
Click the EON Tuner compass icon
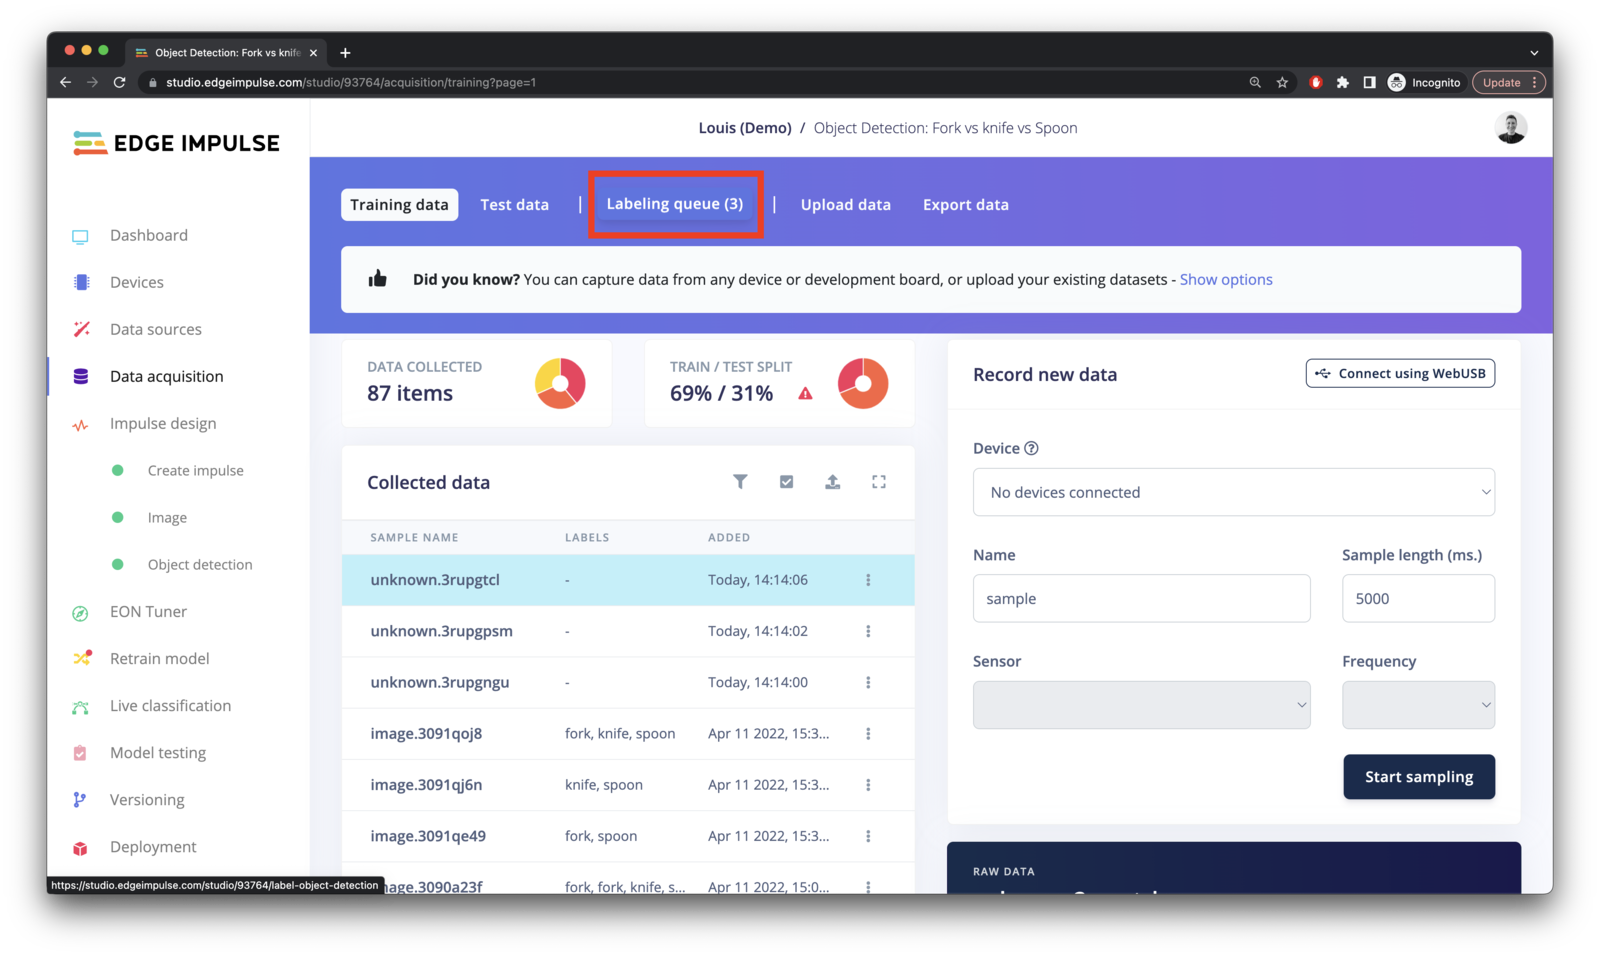coord(80,612)
